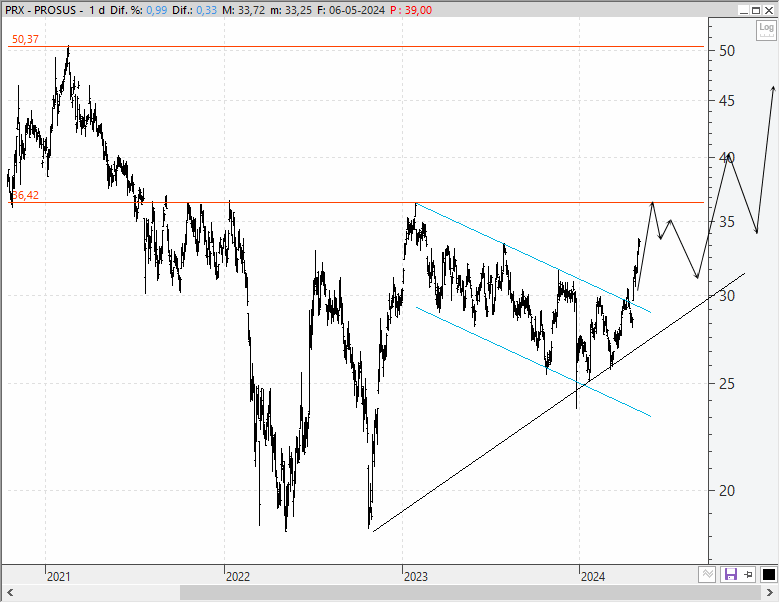This screenshot has height=603, width=780.
Task: Click the '1 d' timeframe label
Action: pos(97,10)
